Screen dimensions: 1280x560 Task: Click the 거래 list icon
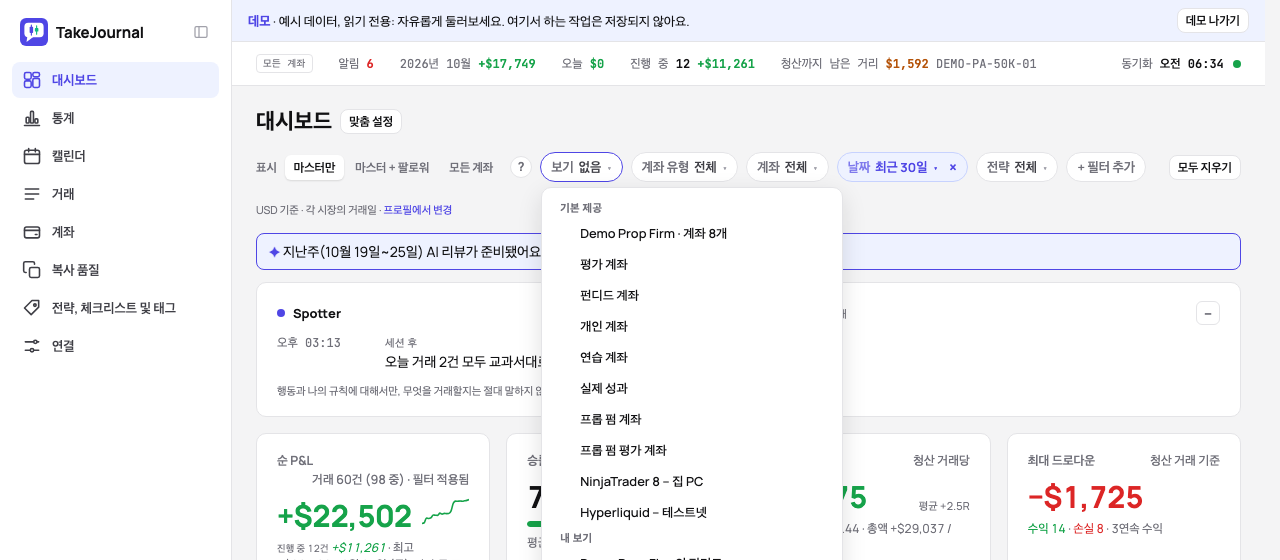32,194
